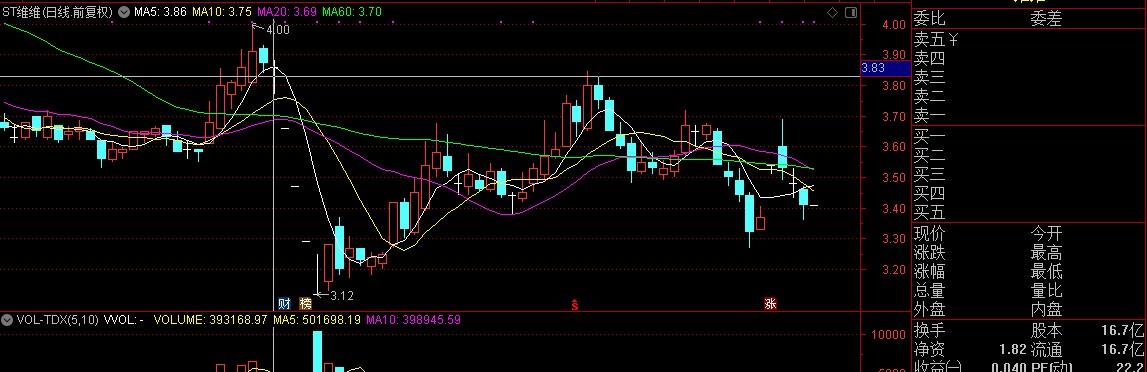
Task: Click the 最低 low price label
Action: pyautogui.click(x=1046, y=272)
